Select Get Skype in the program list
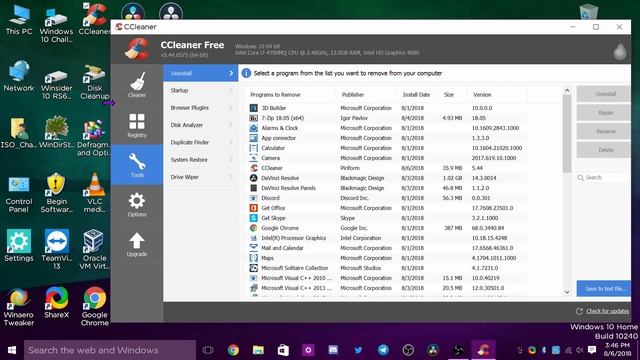This screenshot has height=360, width=640. [386, 218]
